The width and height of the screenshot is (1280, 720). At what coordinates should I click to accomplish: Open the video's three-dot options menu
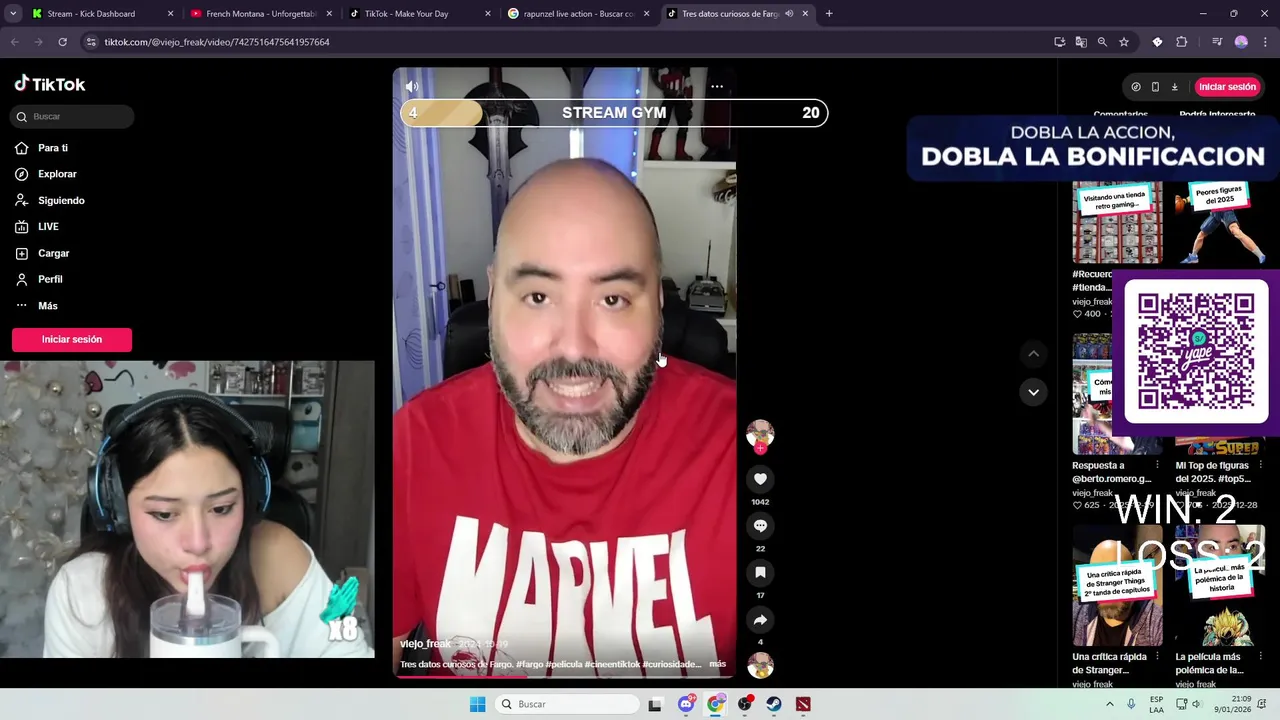pos(717,87)
